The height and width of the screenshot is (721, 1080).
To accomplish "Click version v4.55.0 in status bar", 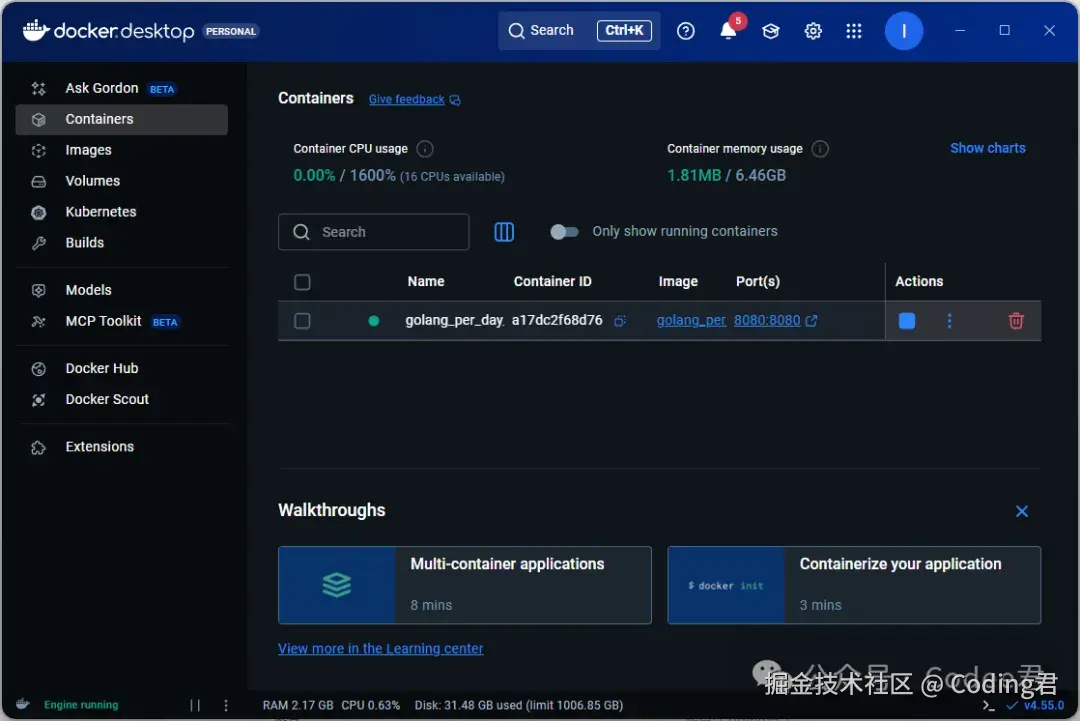I will pos(1043,705).
